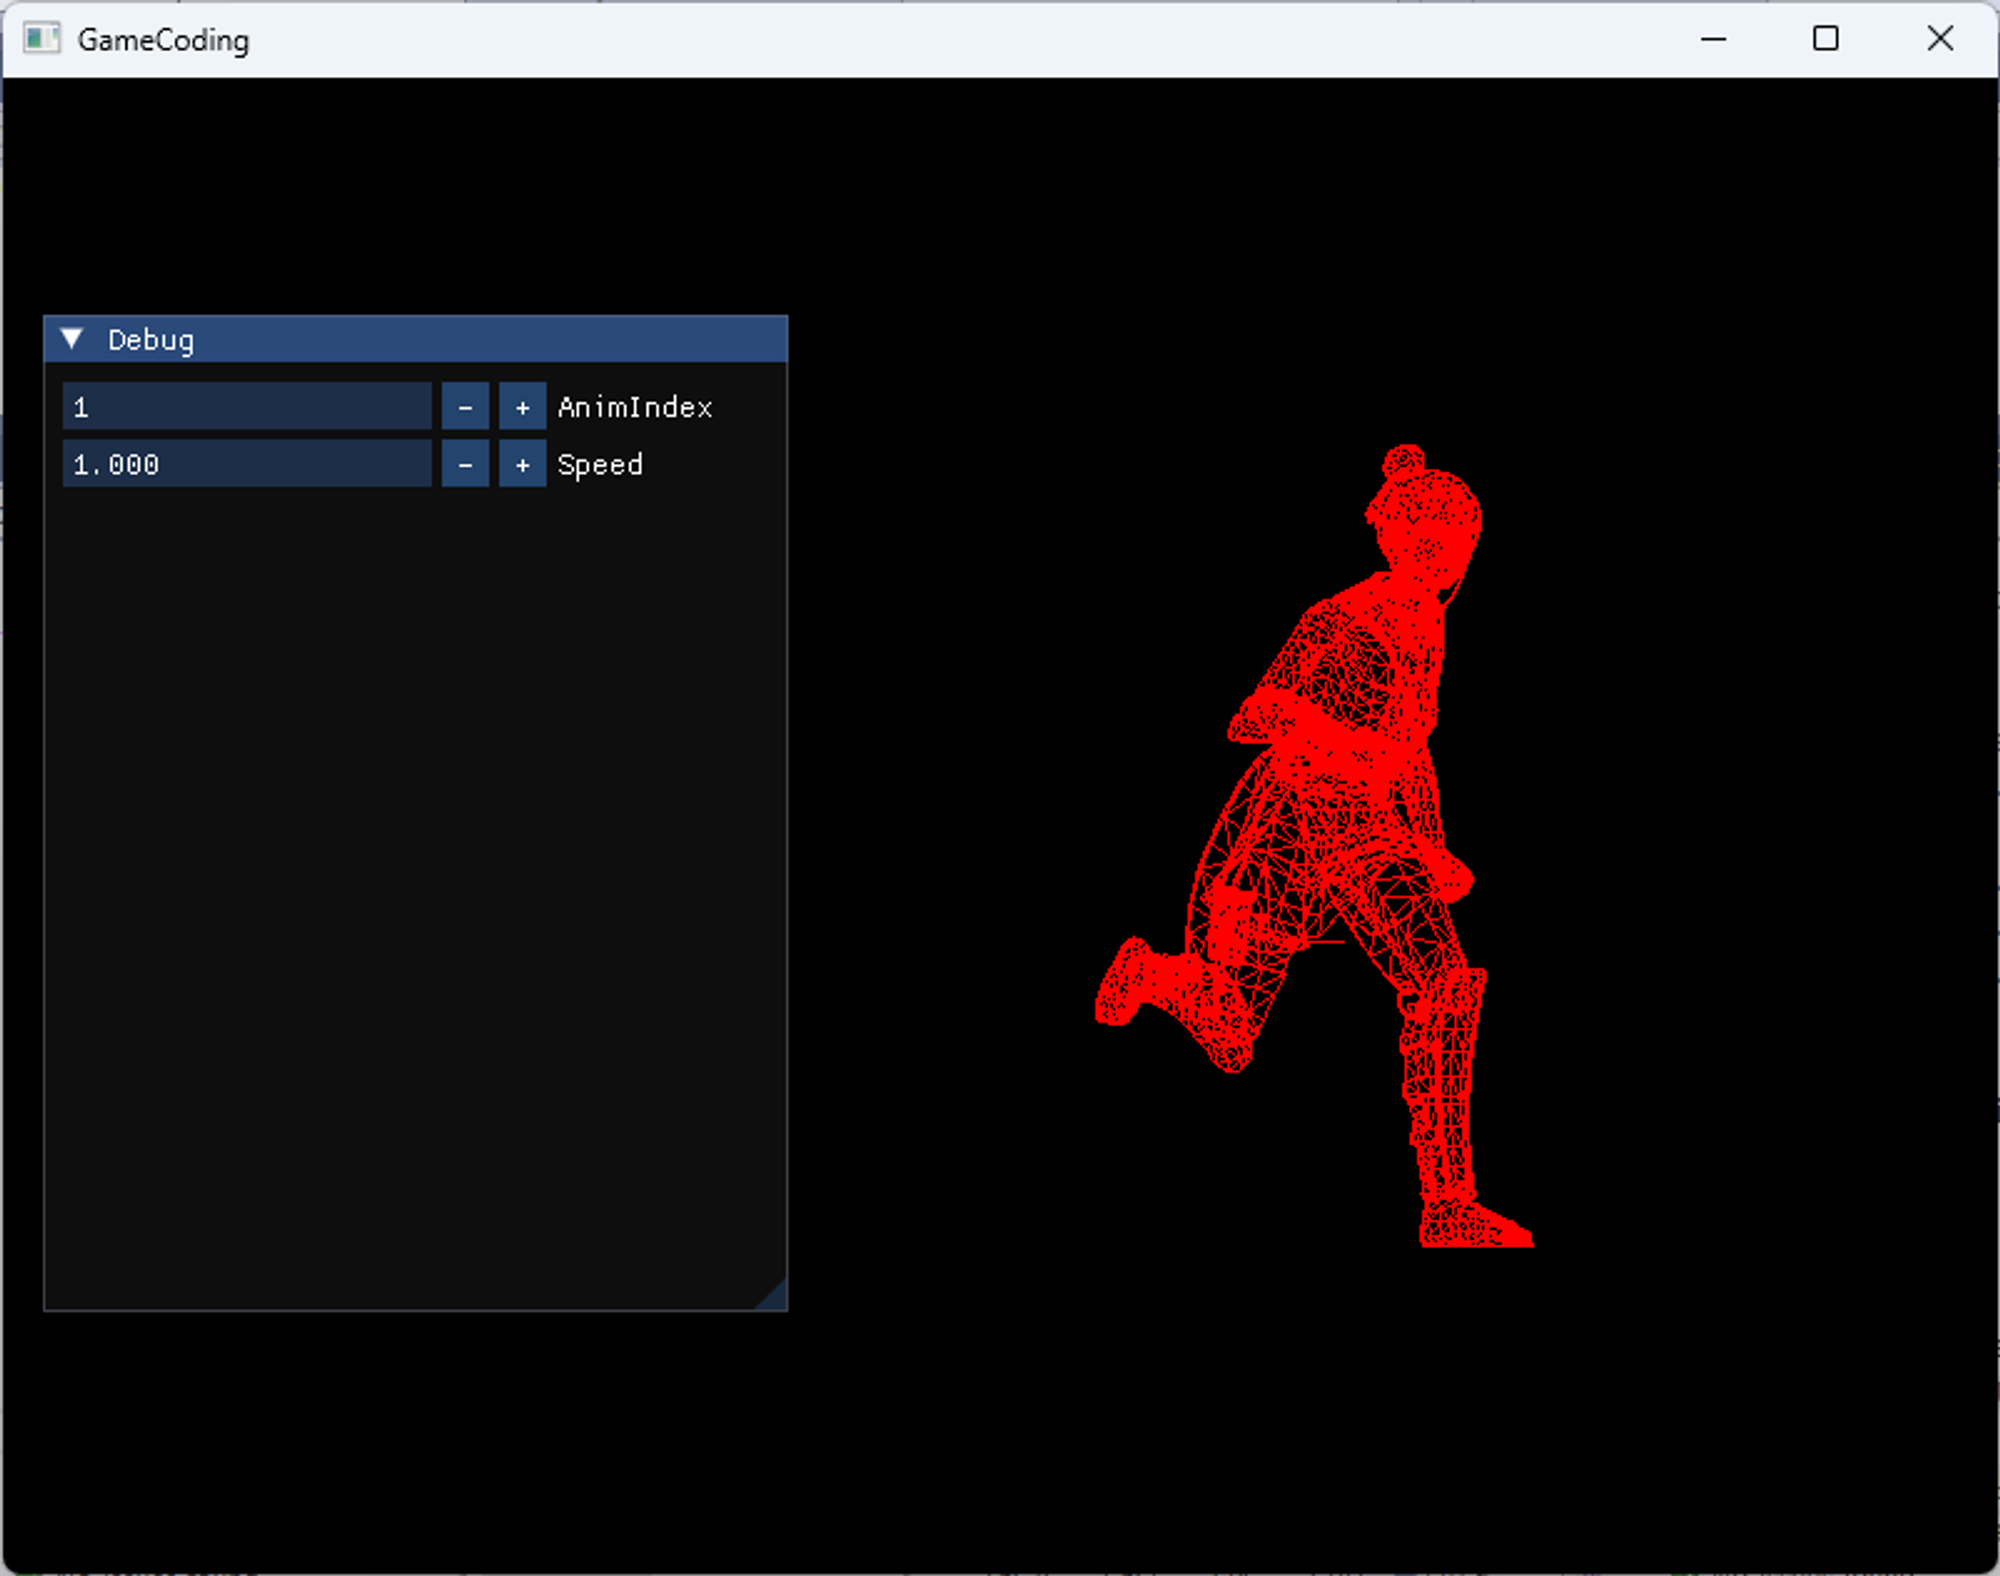
Task: Close the GameCoding window
Action: pyautogui.click(x=1939, y=39)
